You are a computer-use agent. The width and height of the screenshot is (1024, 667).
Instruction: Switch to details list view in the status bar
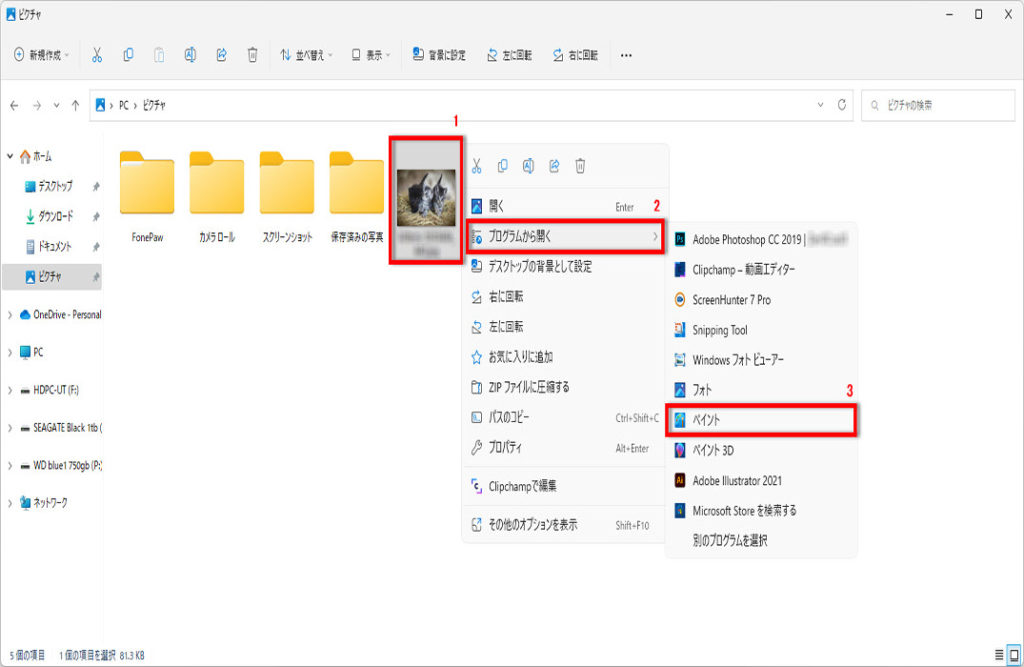point(998,654)
